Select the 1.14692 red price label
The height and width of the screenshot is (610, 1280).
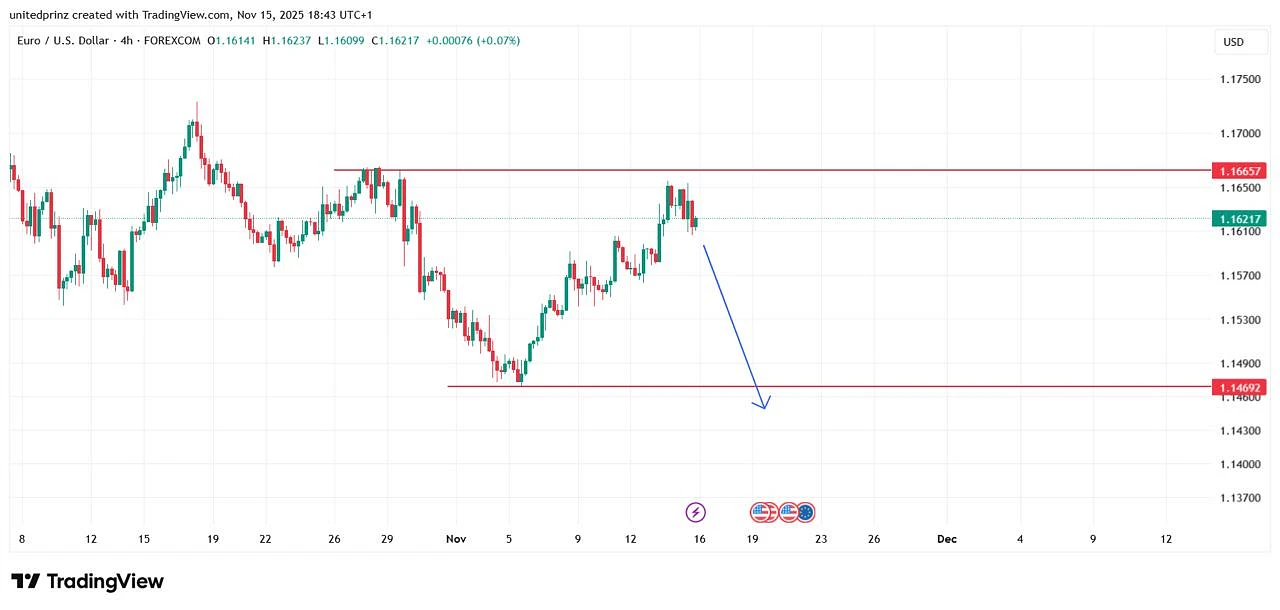click(1238, 387)
